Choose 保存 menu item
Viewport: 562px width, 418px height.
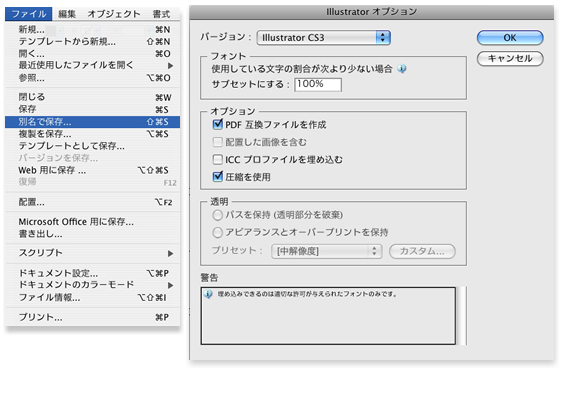click(92, 109)
